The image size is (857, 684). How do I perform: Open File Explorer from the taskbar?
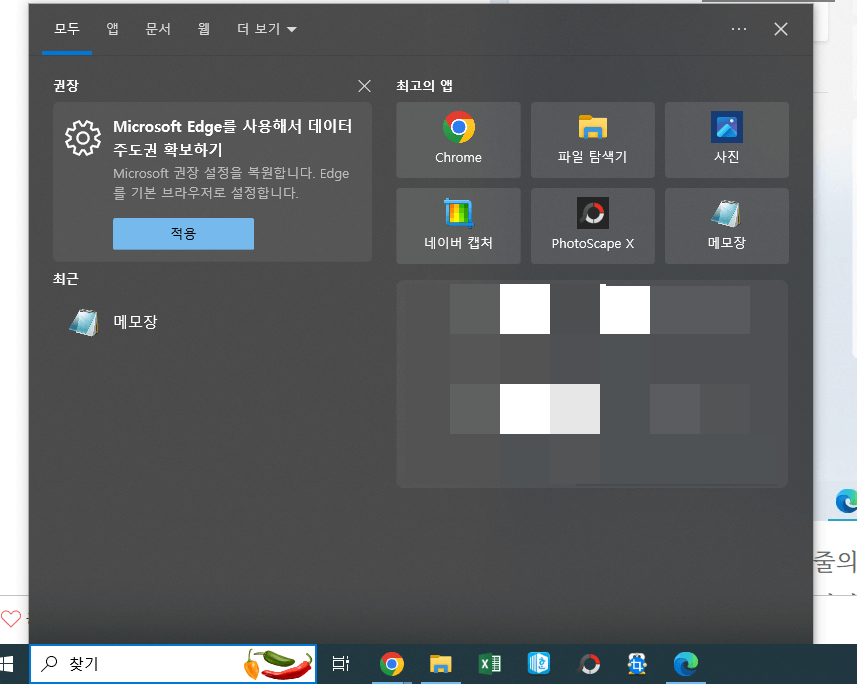click(x=441, y=664)
